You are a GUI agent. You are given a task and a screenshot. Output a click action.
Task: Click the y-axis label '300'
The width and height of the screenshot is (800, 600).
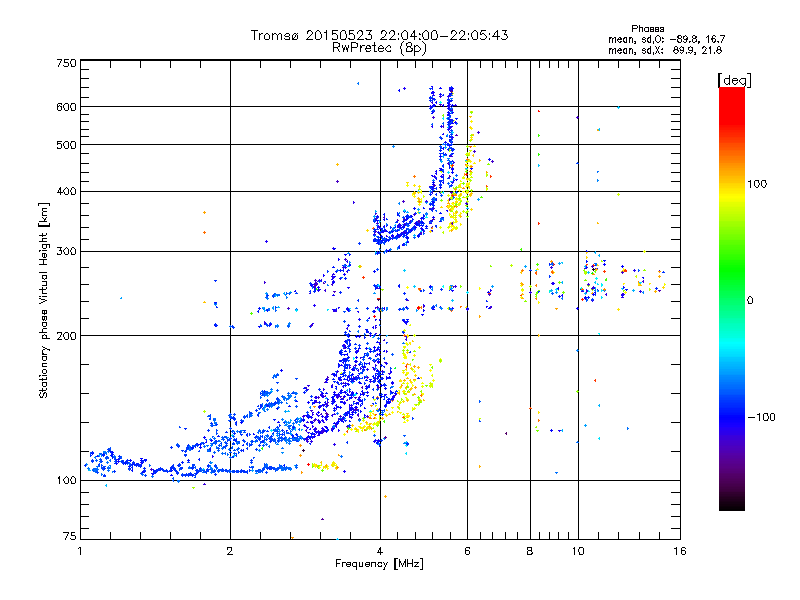pos(66,251)
